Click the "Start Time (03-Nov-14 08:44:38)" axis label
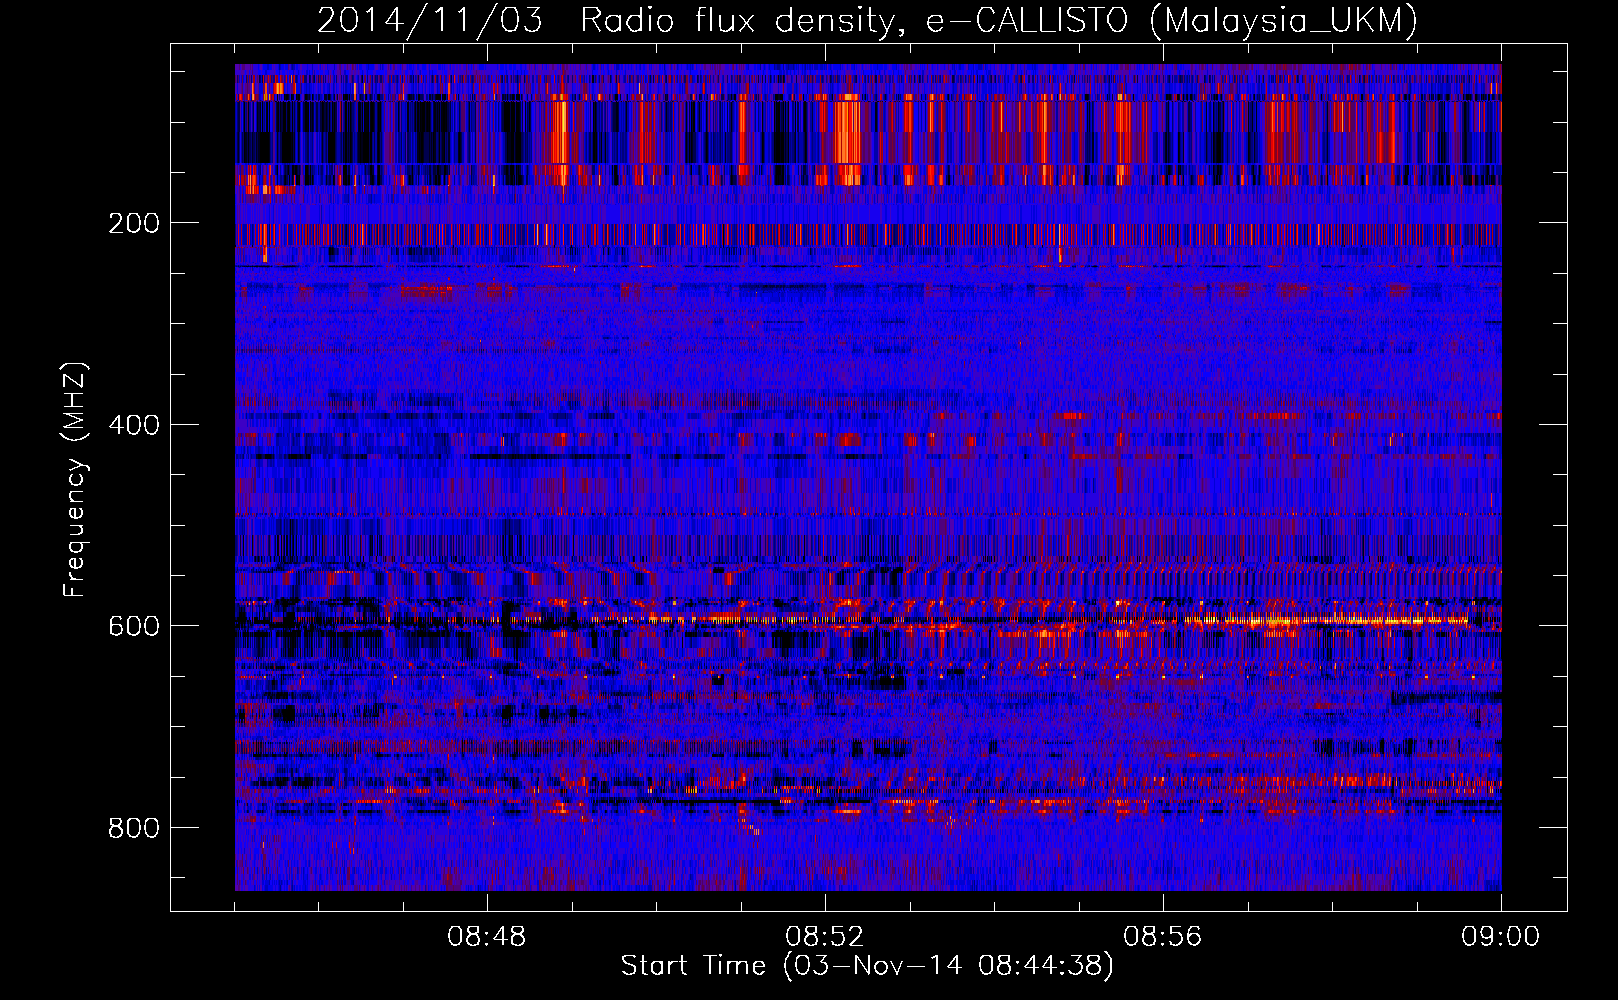 click(867, 966)
